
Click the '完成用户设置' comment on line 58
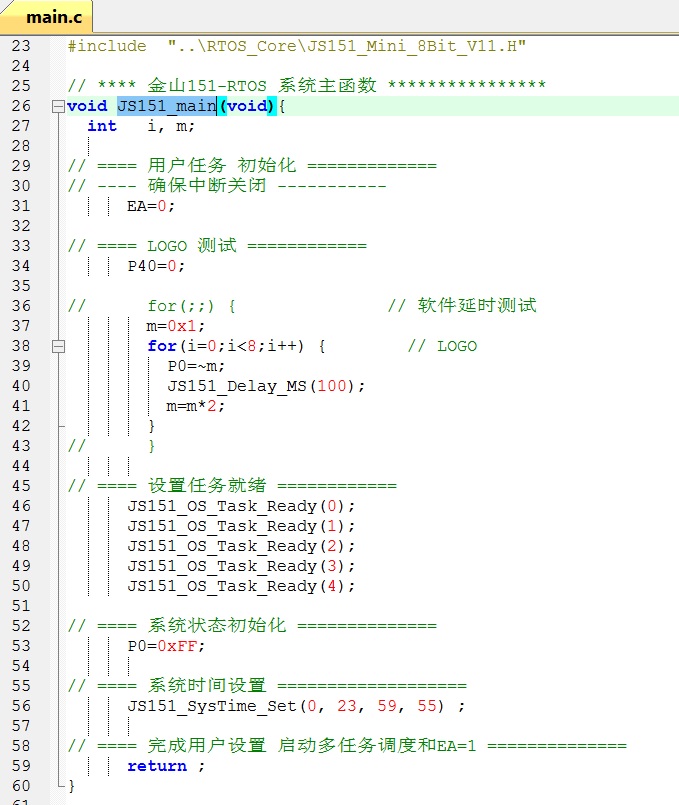coord(347,746)
